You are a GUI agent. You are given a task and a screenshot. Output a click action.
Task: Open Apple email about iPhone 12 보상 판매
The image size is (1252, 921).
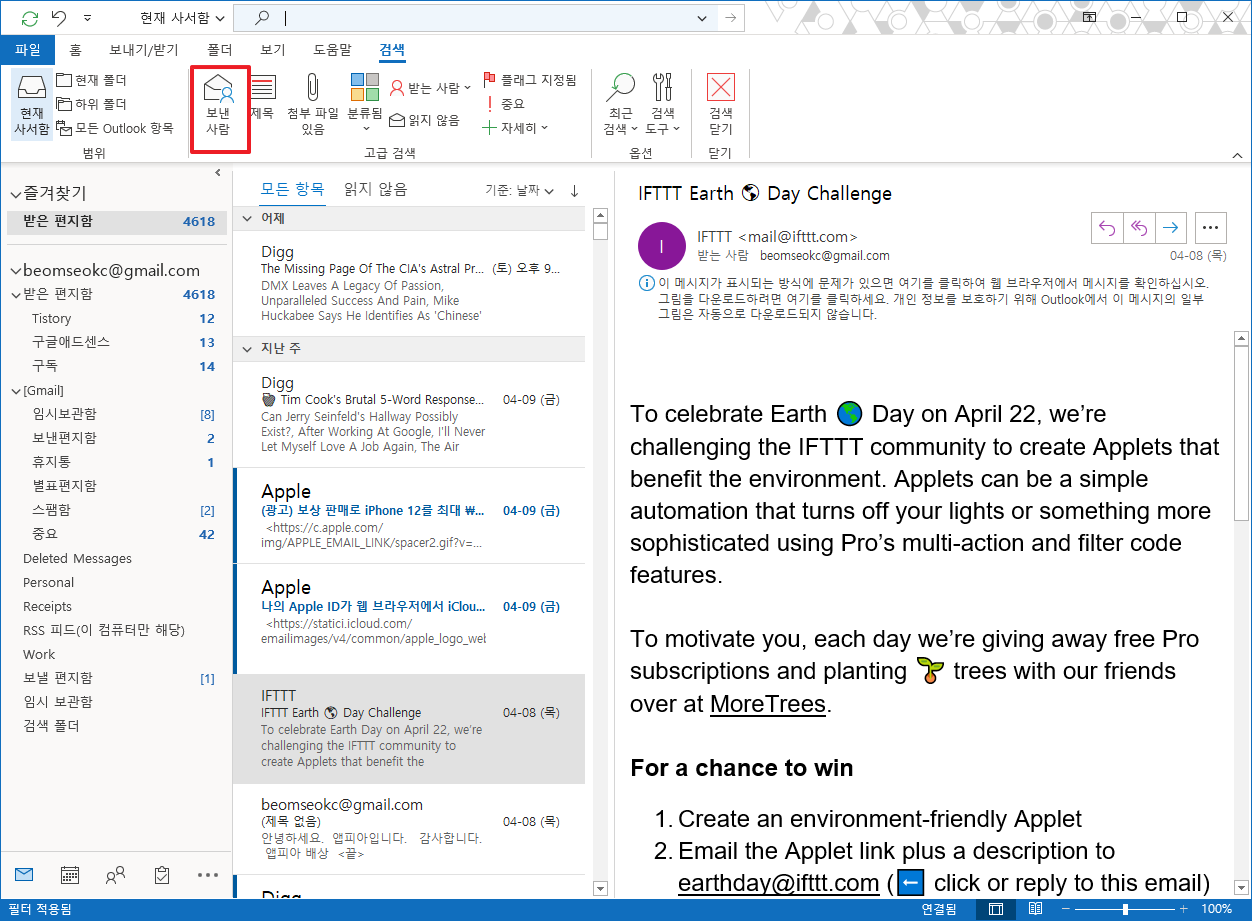(x=409, y=516)
